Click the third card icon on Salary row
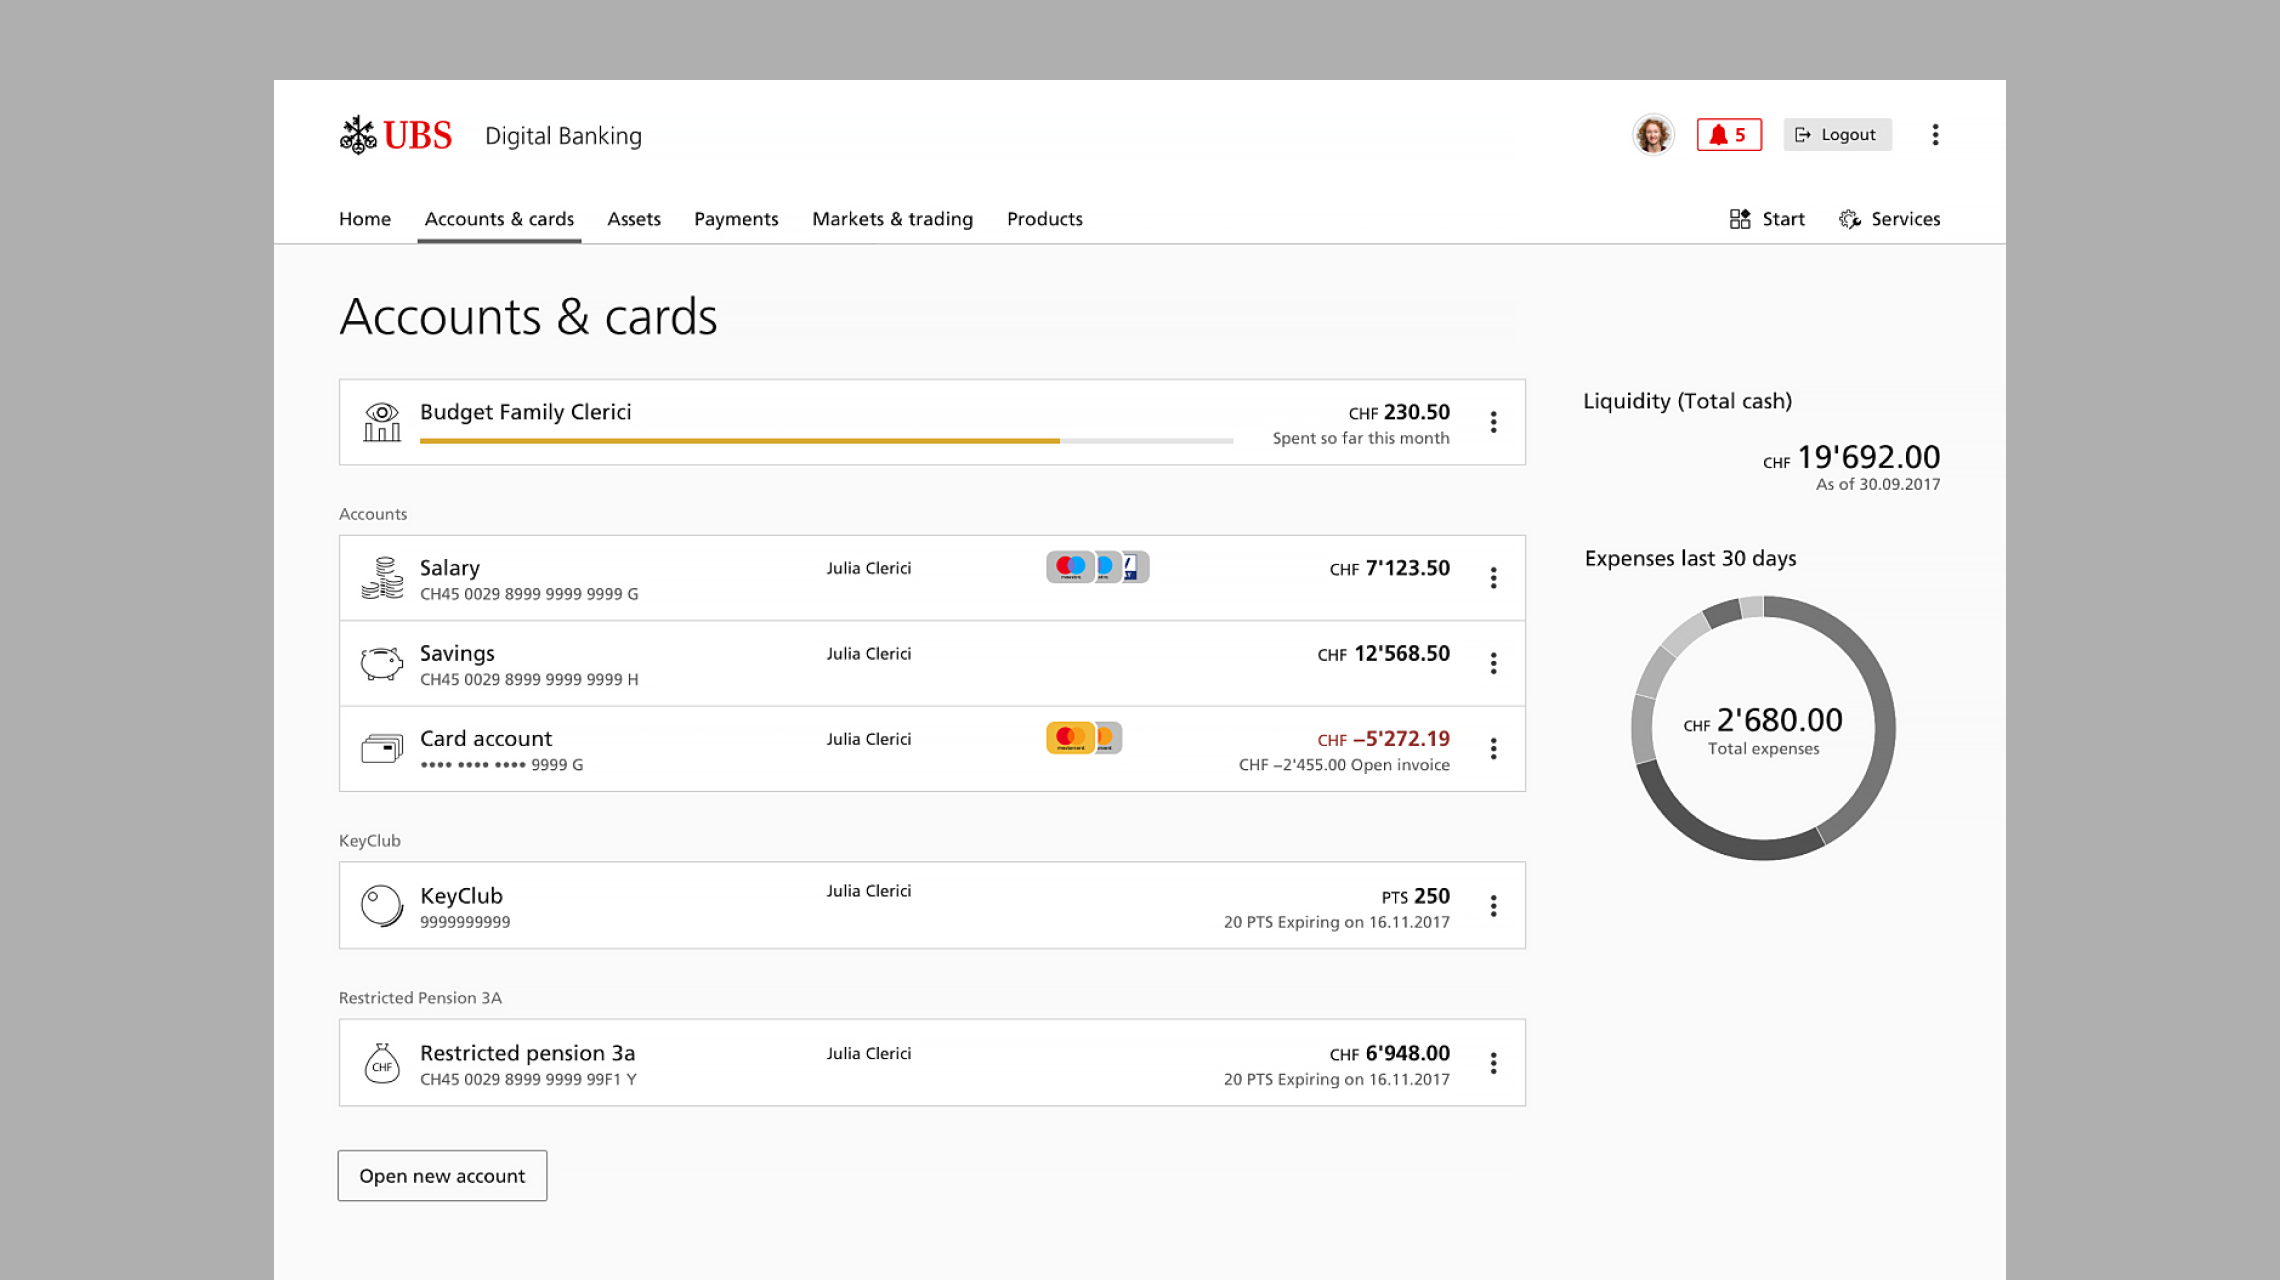 pyautogui.click(x=1135, y=567)
